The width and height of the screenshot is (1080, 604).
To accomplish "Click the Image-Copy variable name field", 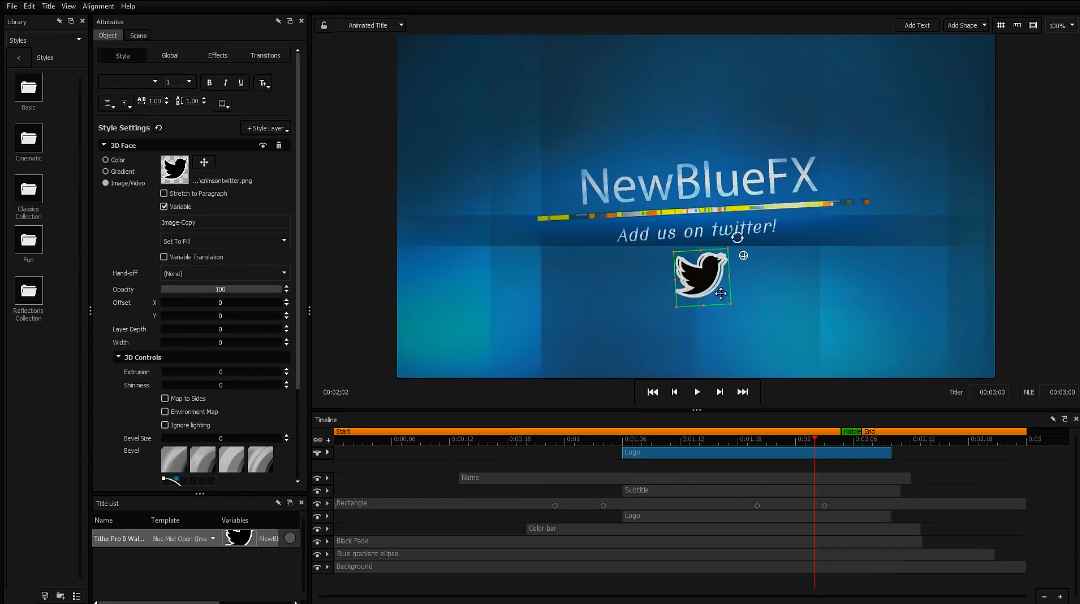I will pos(225,223).
